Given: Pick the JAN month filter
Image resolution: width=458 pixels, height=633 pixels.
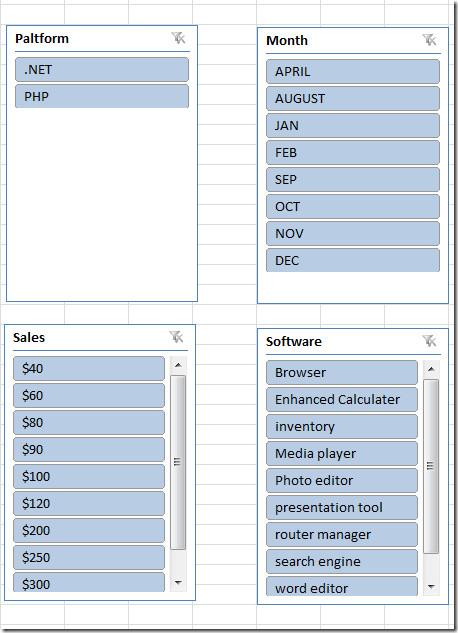Looking at the screenshot, I should pos(353,125).
